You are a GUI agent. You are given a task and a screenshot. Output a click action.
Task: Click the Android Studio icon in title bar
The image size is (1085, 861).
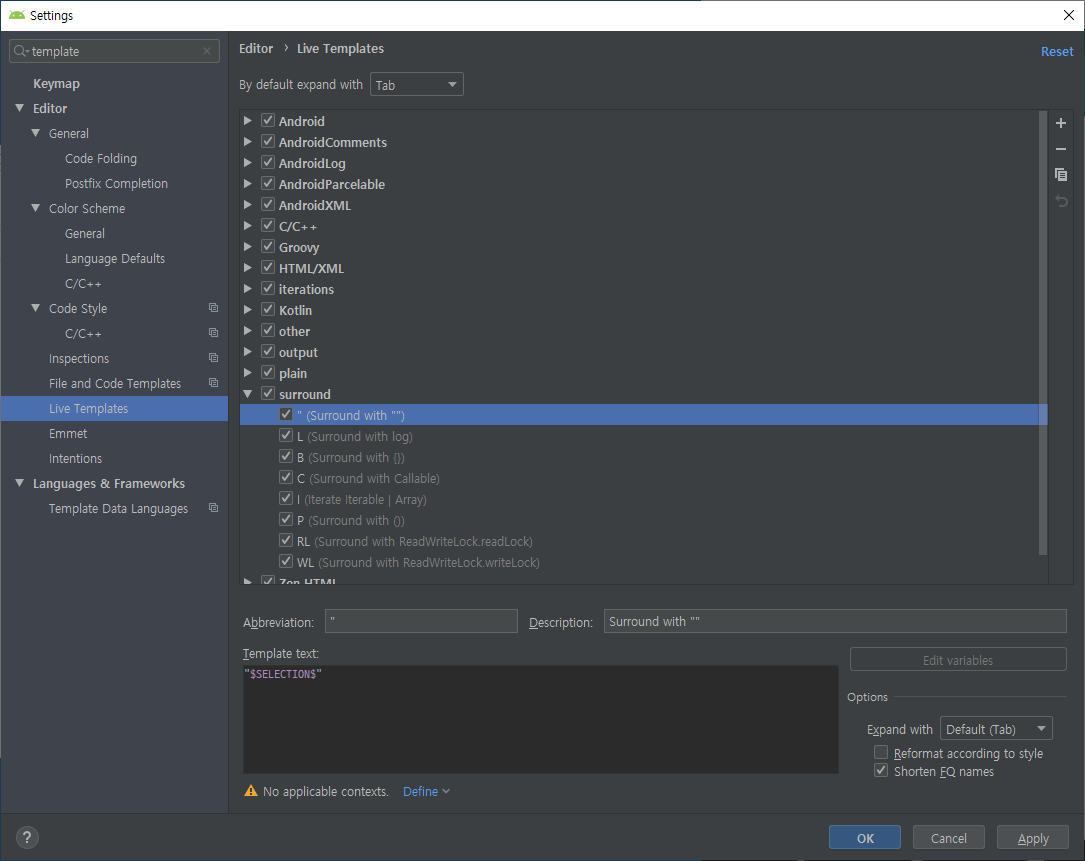pos(17,15)
